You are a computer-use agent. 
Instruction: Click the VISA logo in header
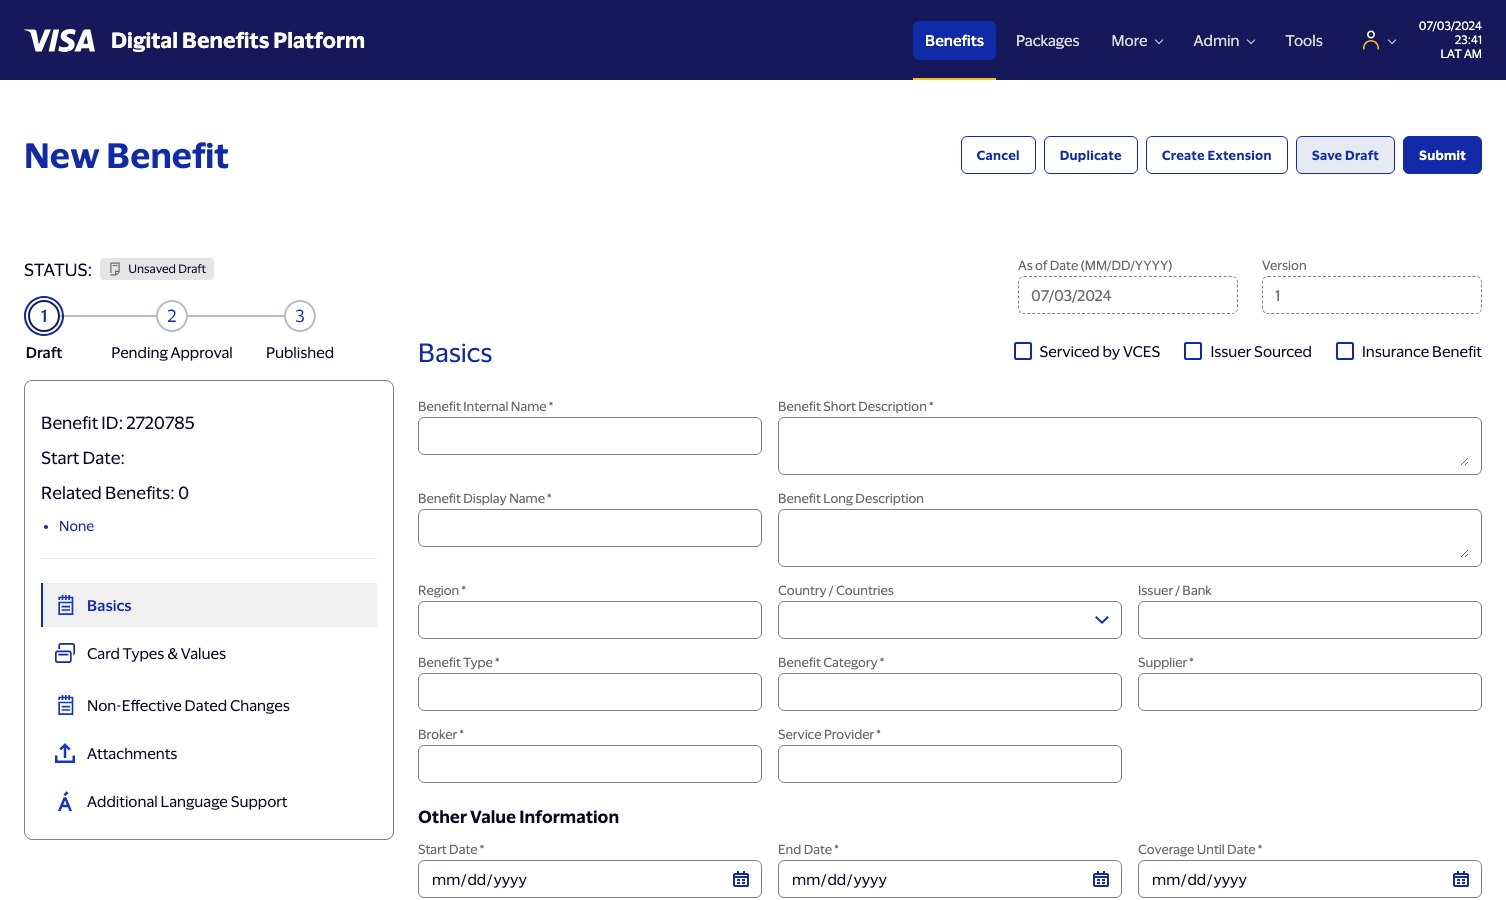click(x=60, y=40)
